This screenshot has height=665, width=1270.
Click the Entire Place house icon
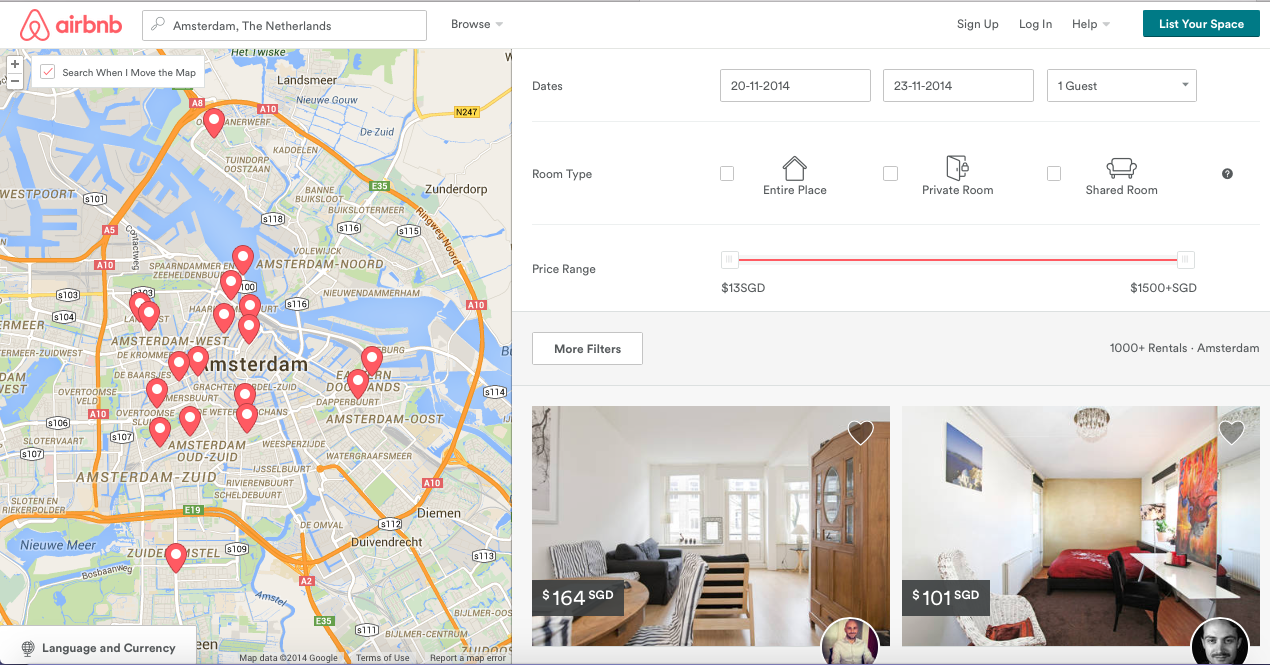click(794, 167)
